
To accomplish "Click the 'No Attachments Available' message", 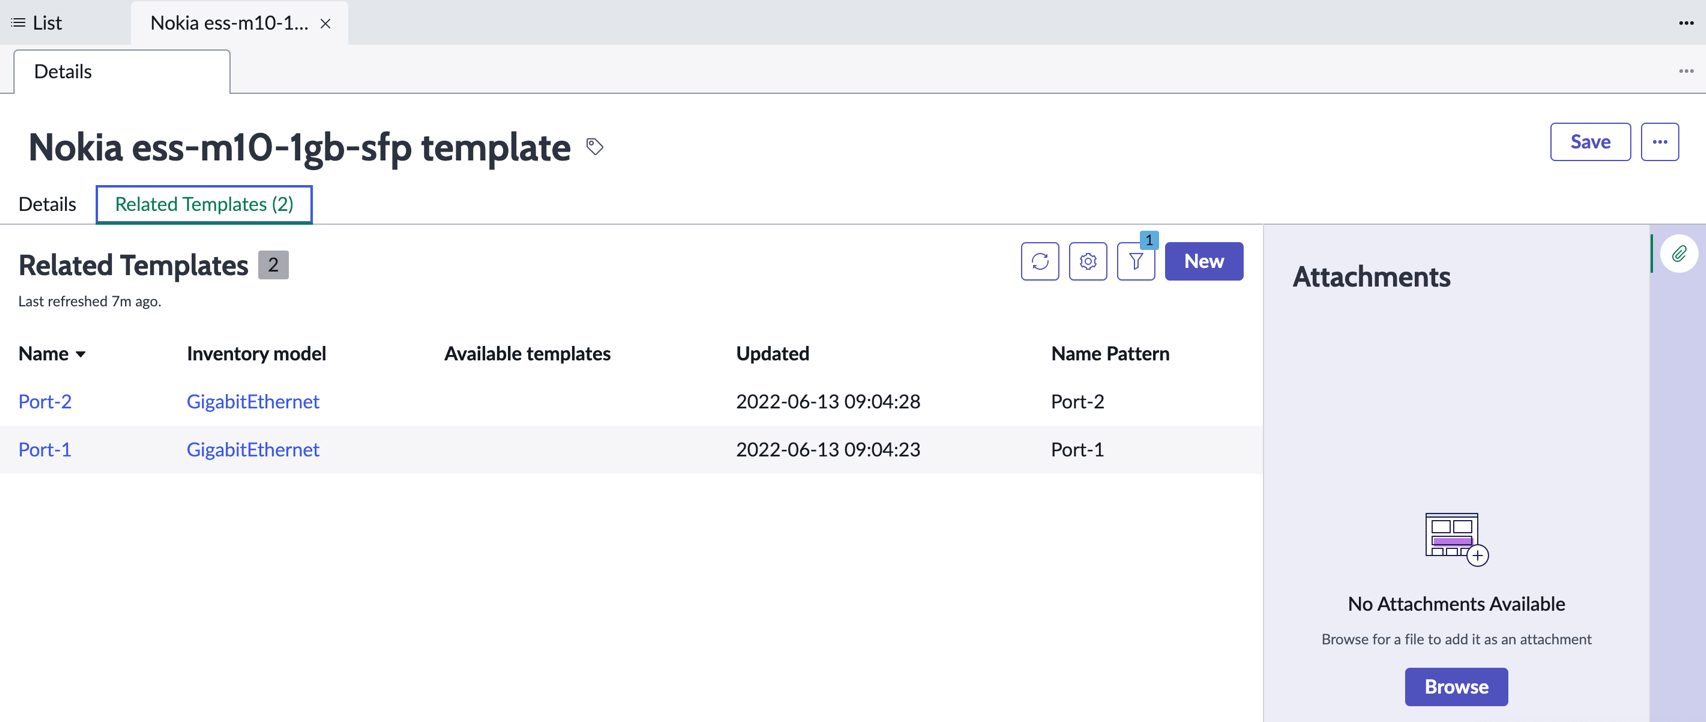I will point(1456,603).
